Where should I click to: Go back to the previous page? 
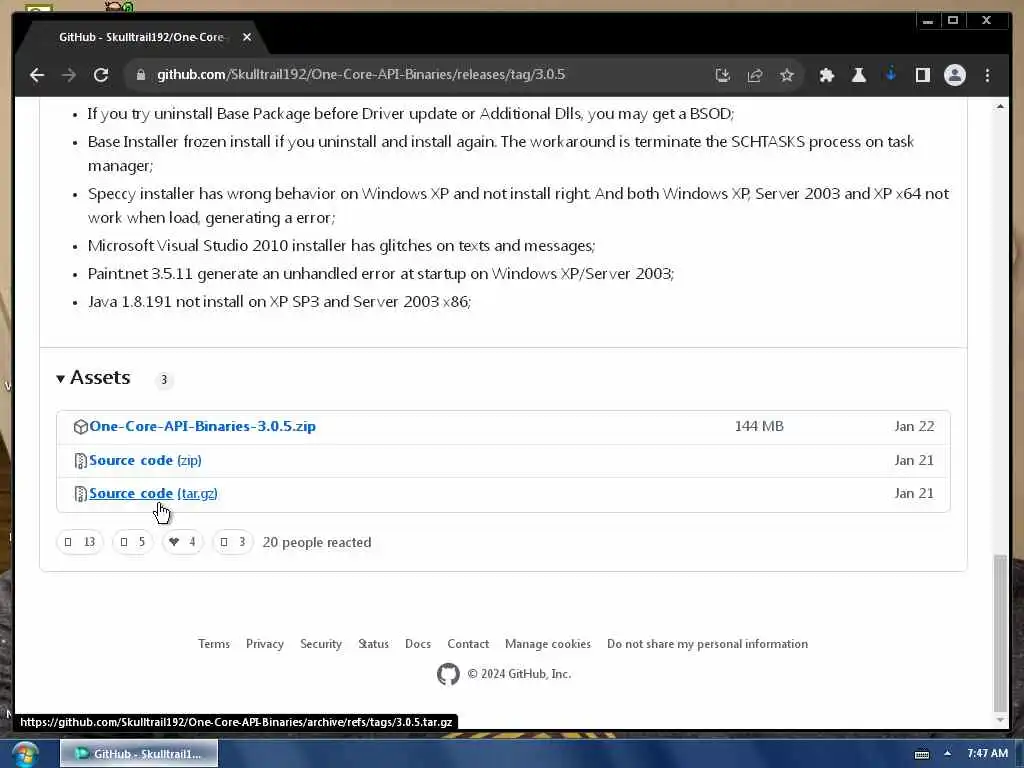pos(37,75)
